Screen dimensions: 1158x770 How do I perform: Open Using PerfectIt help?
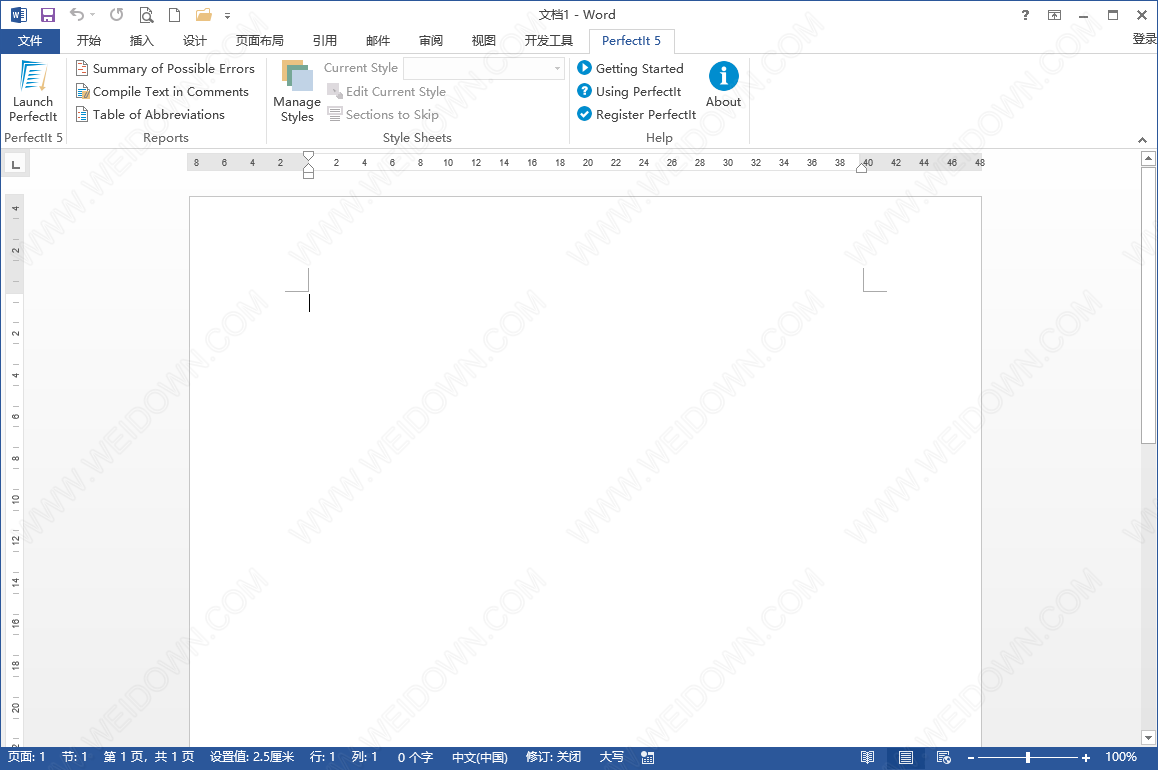pos(629,92)
